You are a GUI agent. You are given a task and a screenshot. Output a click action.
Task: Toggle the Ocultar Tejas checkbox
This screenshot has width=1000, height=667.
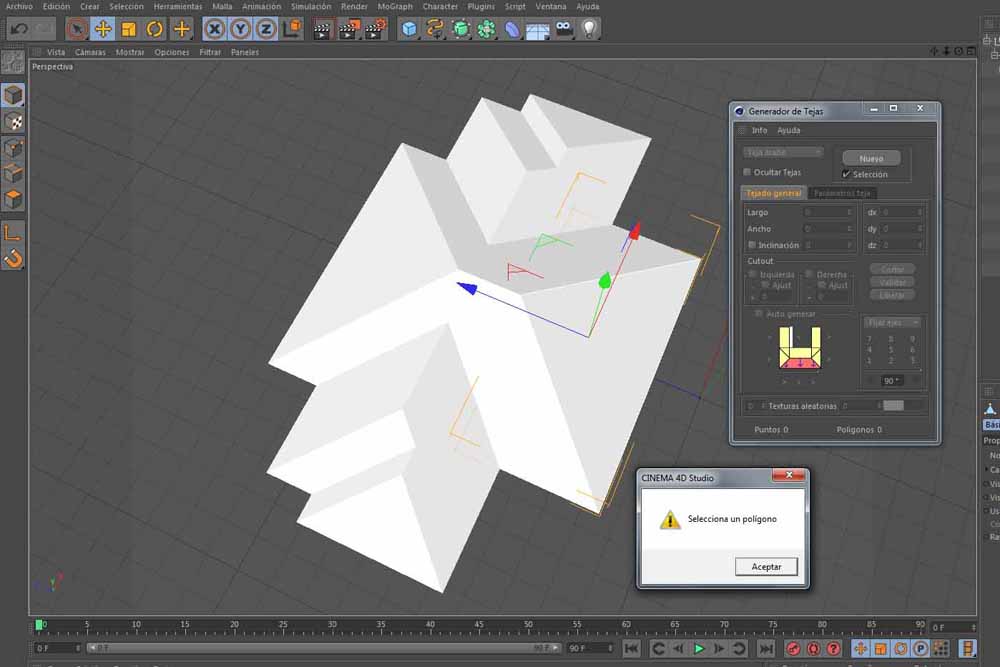point(747,172)
